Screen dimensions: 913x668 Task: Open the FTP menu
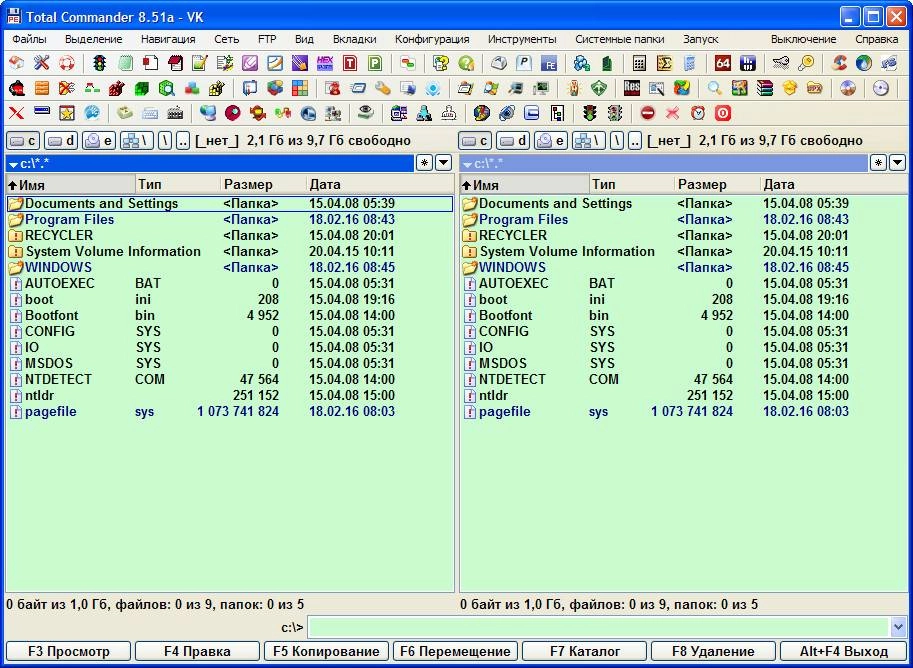click(x=267, y=40)
